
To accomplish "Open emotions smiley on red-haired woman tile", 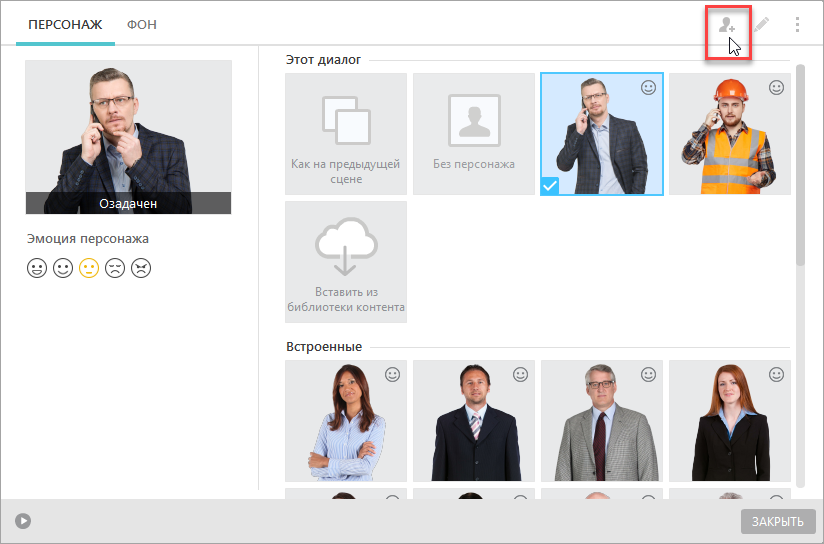I will tap(777, 374).
